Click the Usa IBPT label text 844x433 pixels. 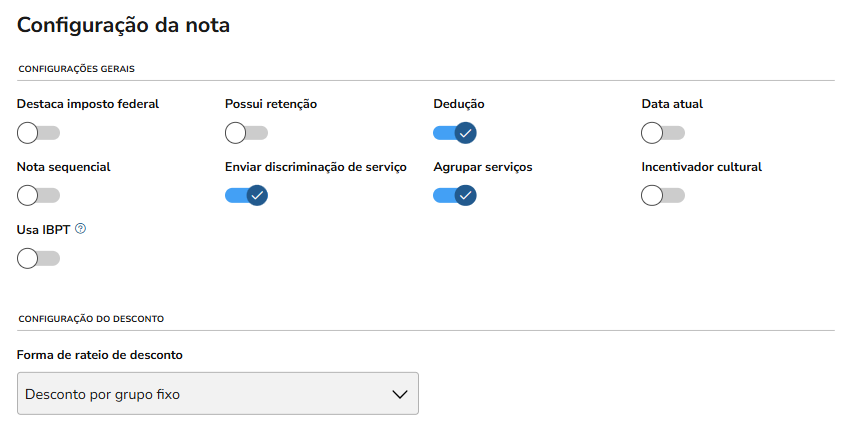(44, 230)
